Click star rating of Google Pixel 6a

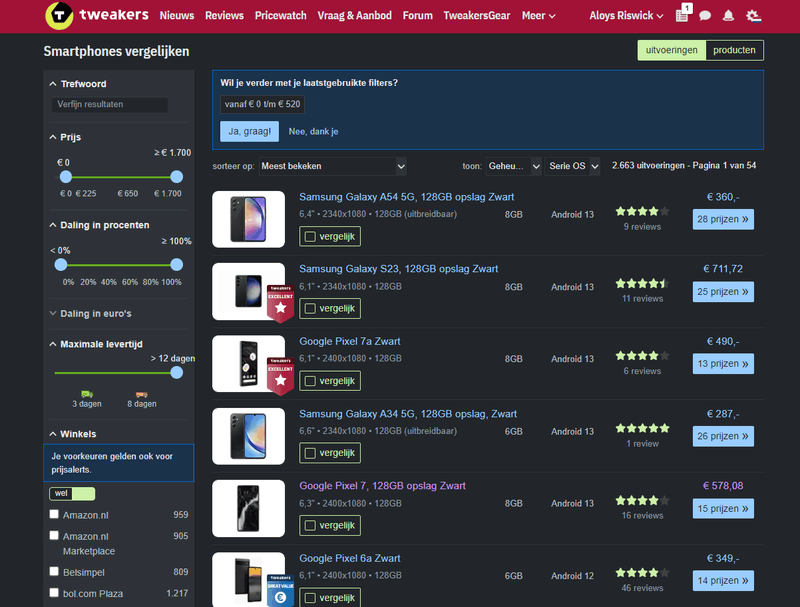[x=642, y=572]
